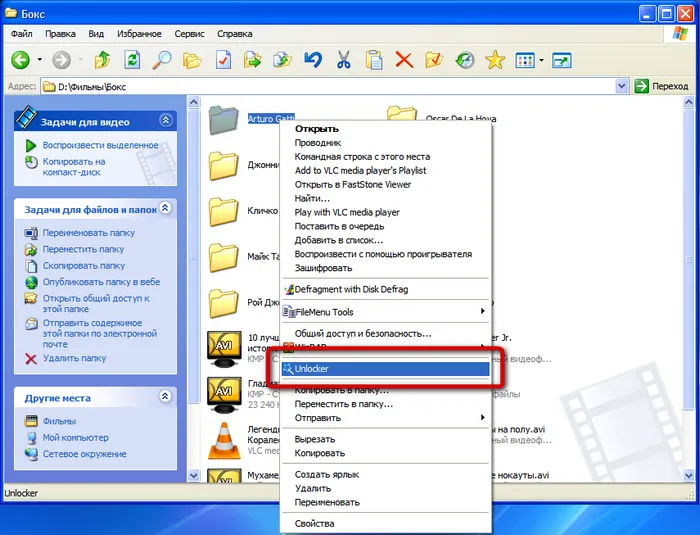Collapse the 'Другие места' panel
700x535 pixels.
(166, 397)
